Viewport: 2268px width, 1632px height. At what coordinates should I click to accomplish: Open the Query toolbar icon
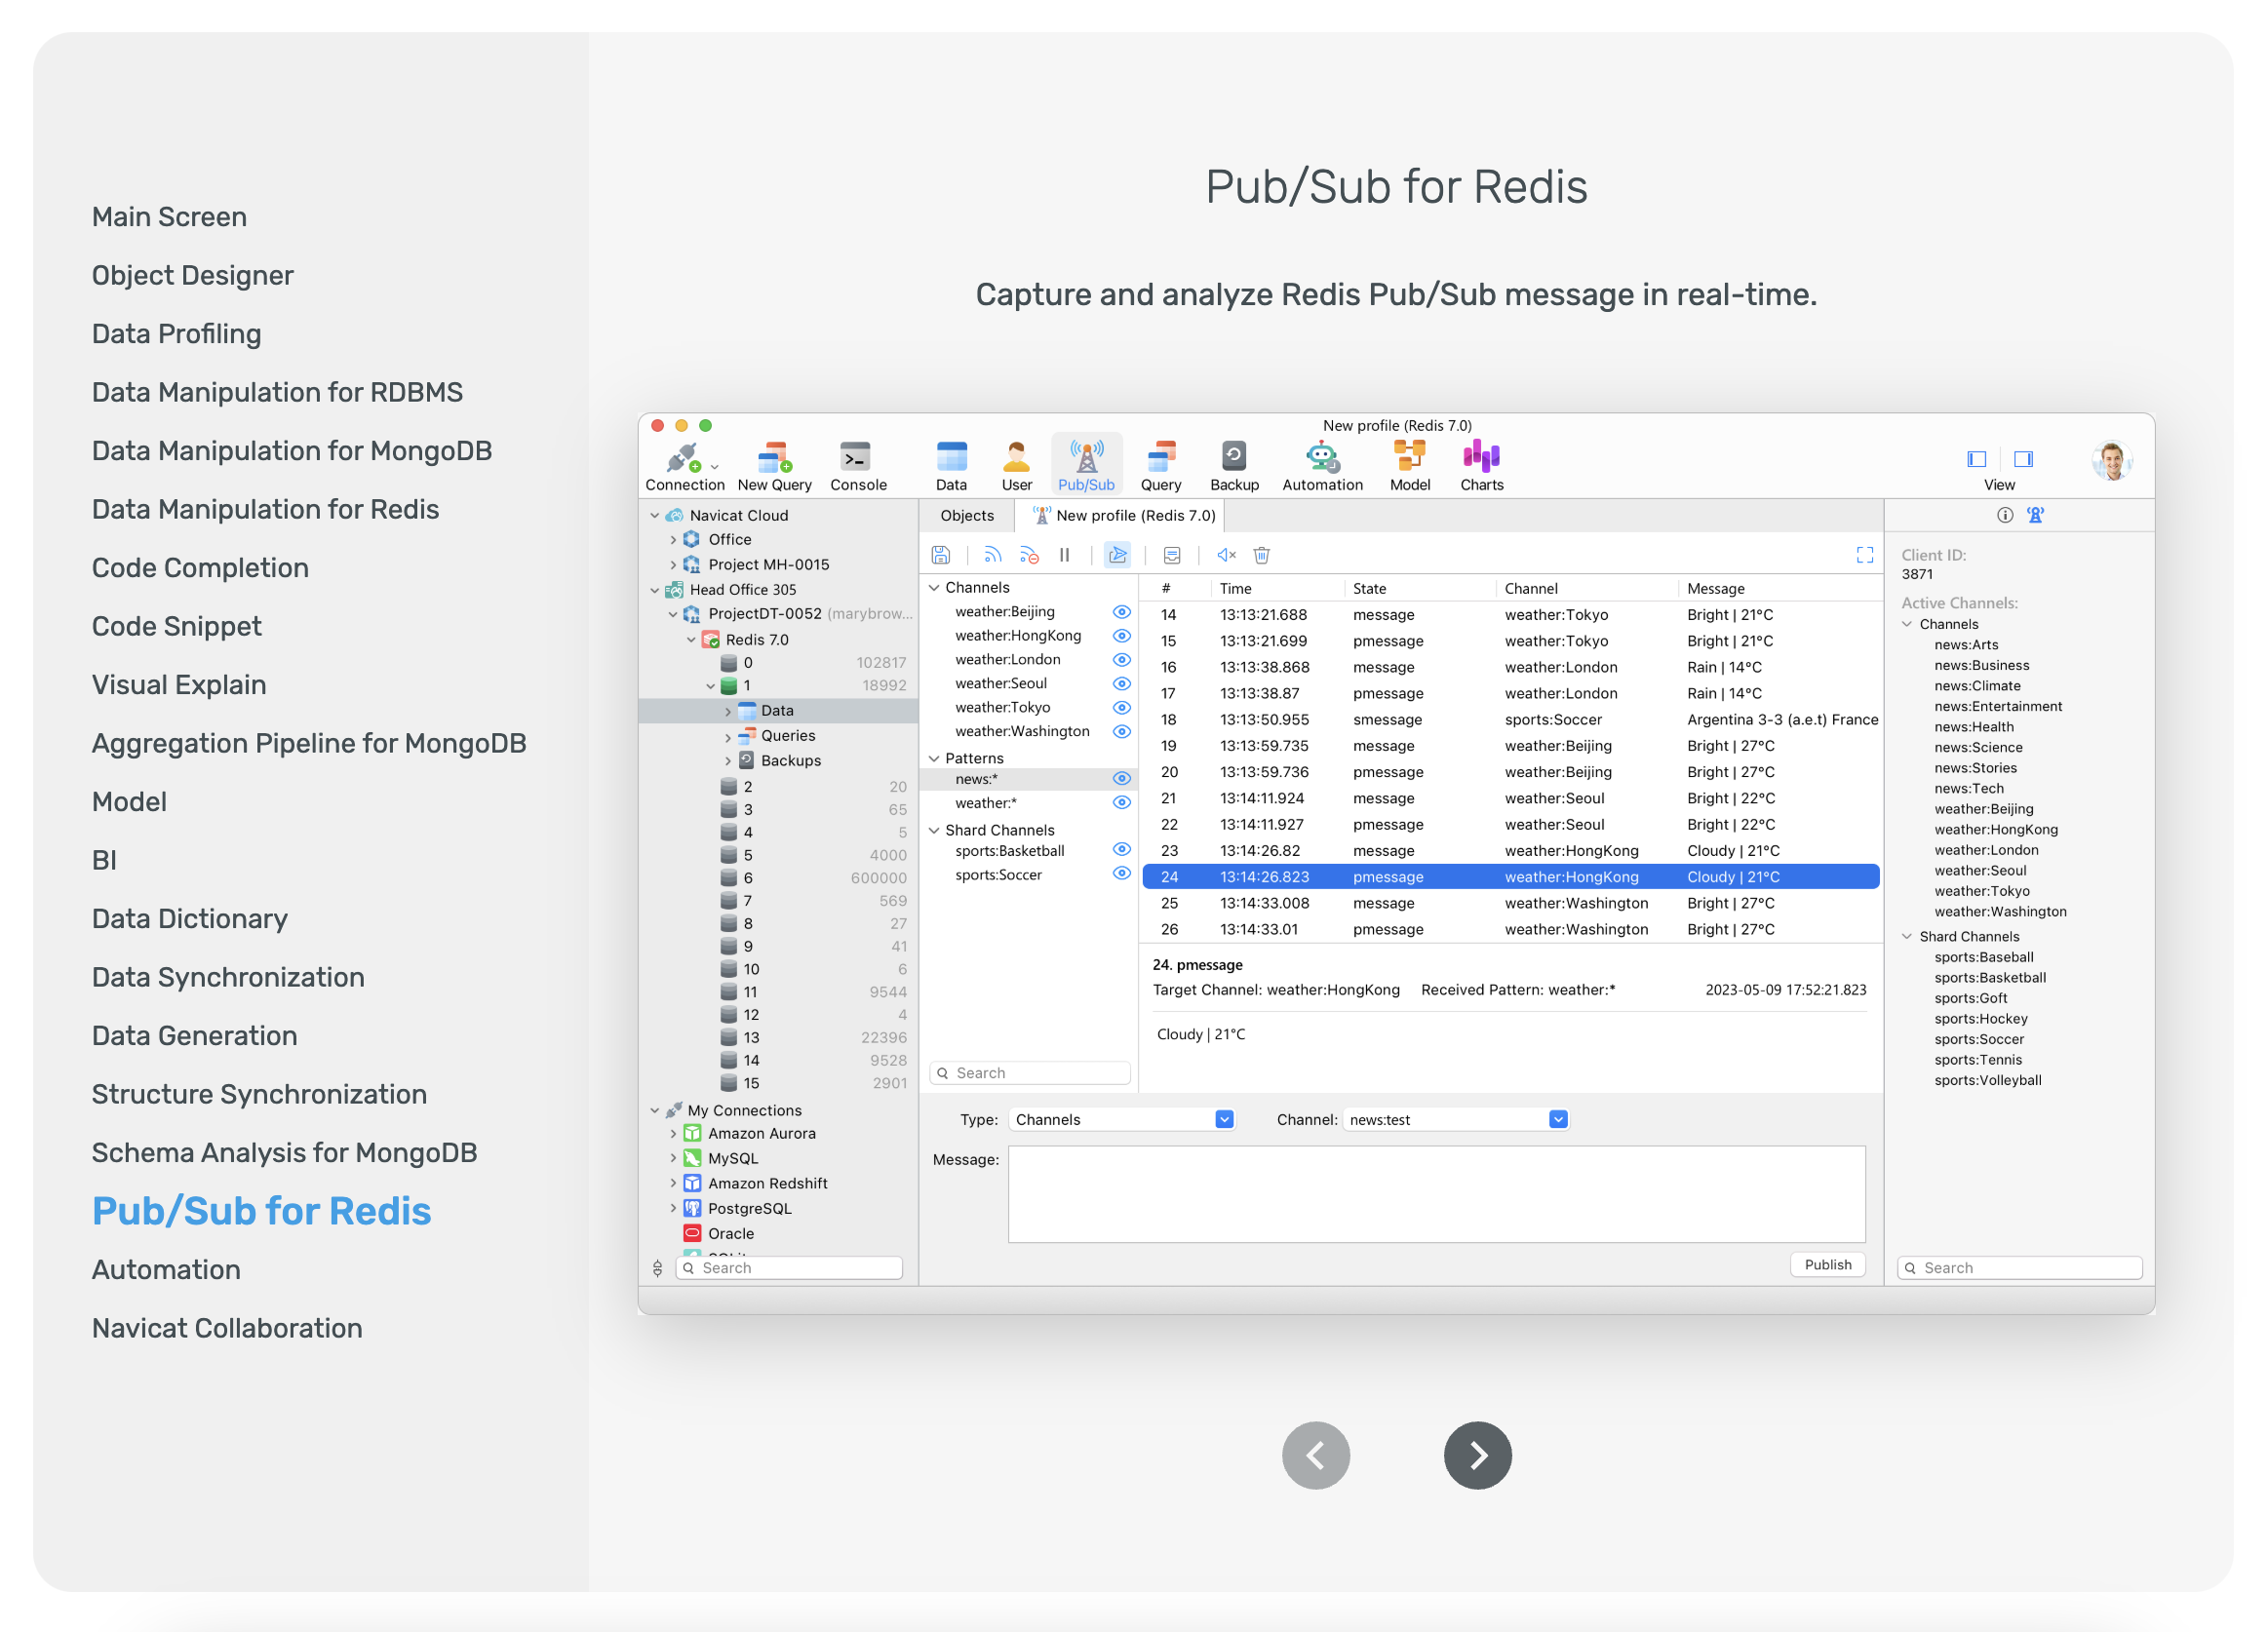click(1160, 466)
